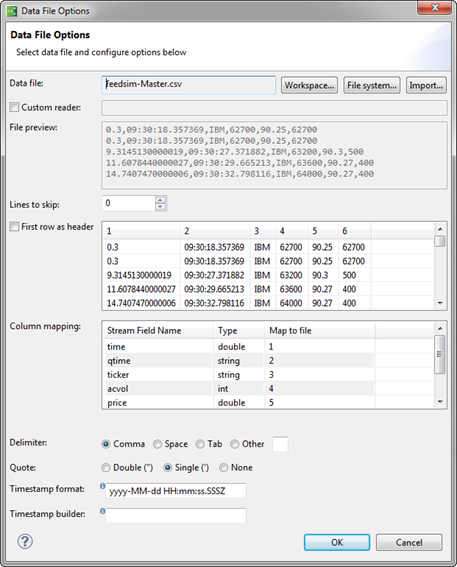Screen dimensions: 457x567
Task: Open the Workspace... file browser
Action: click(x=309, y=85)
